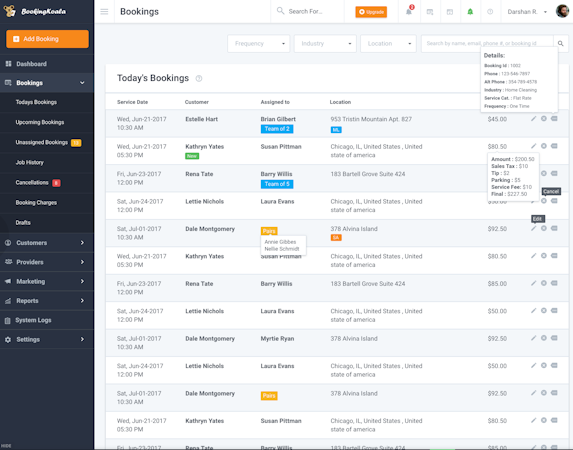Click the hamburger menu icon

104,12
